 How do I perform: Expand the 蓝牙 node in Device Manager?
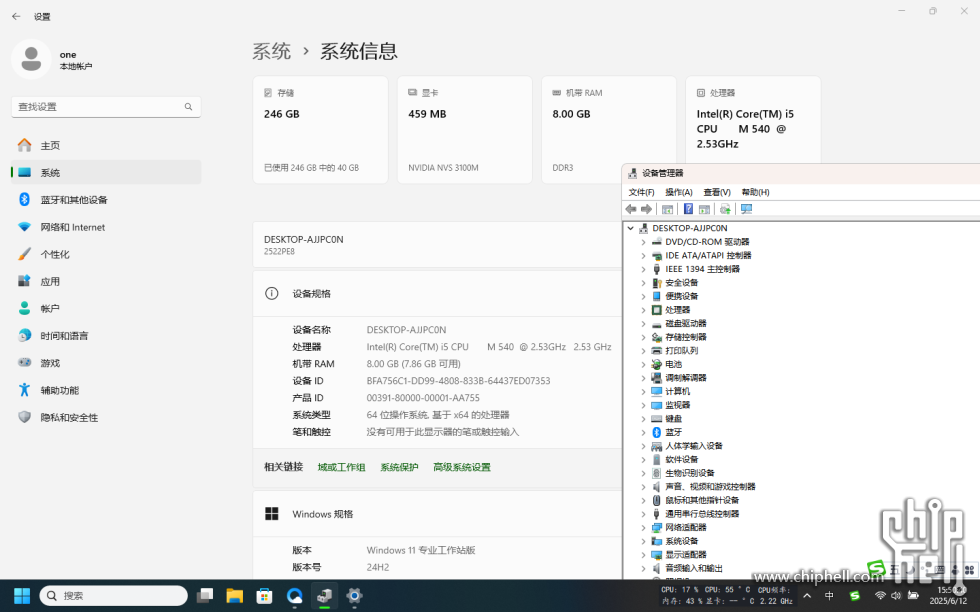click(643, 433)
